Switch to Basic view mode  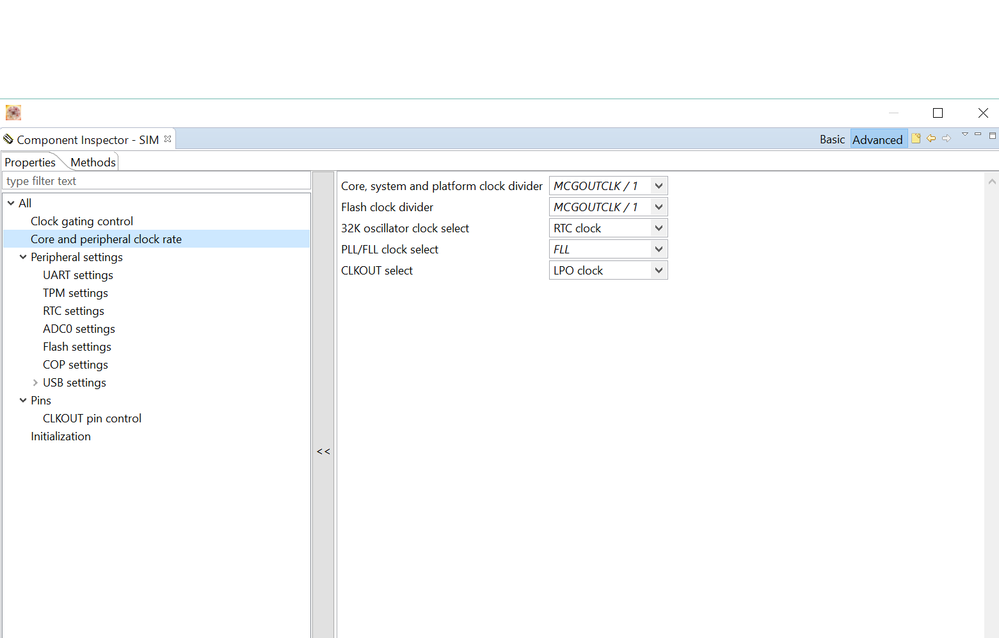832,140
